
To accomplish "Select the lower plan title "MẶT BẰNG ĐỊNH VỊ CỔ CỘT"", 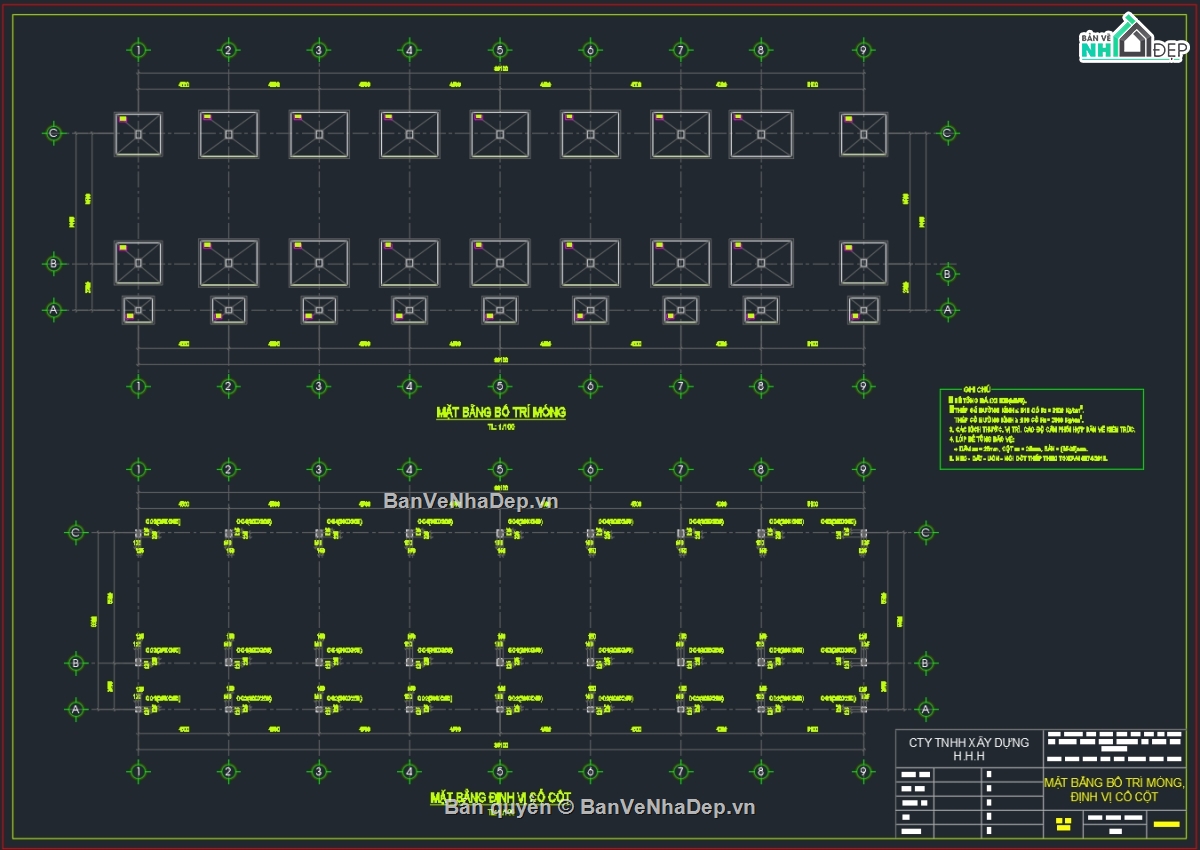I will pyautogui.click(x=500, y=798).
